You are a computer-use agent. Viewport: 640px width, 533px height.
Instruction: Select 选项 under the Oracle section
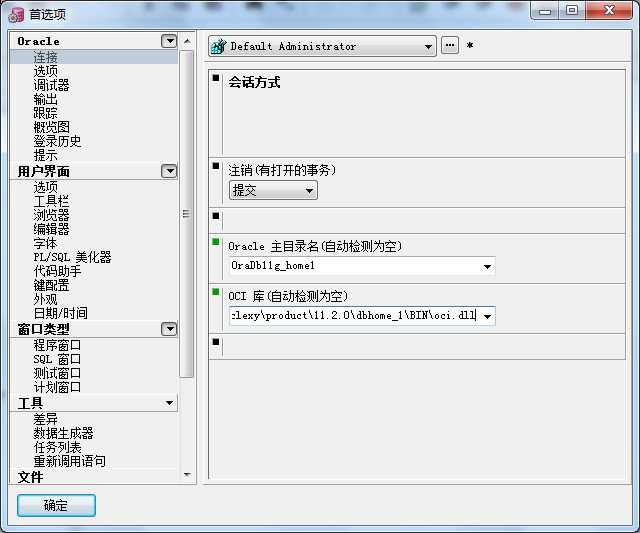point(45,71)
